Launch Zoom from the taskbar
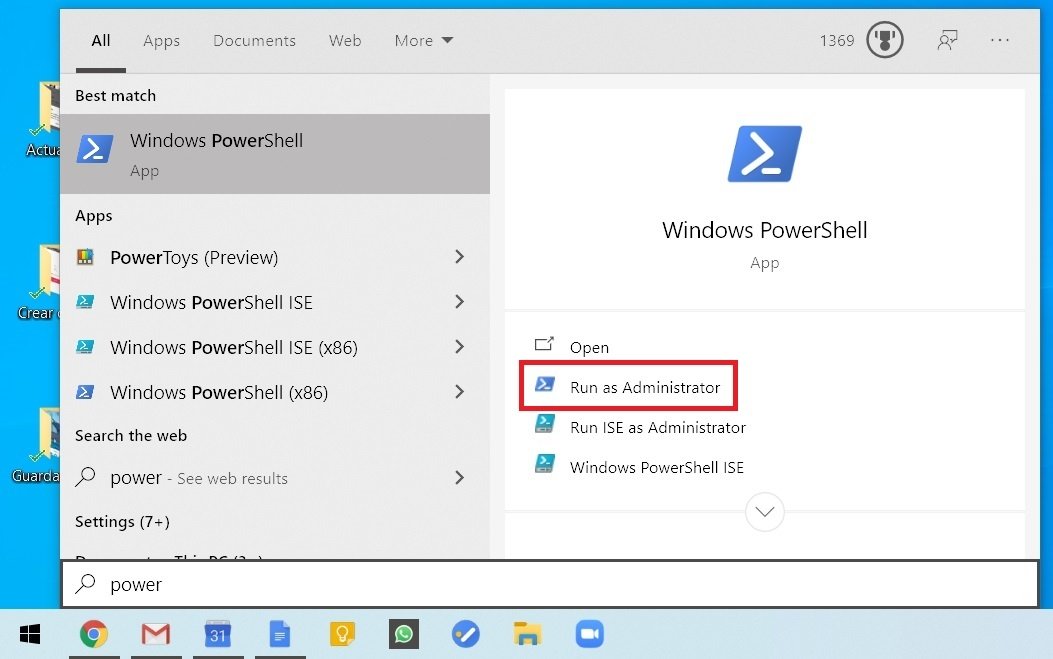Viewport: 1053px width, 659px height. click(590, 634)
